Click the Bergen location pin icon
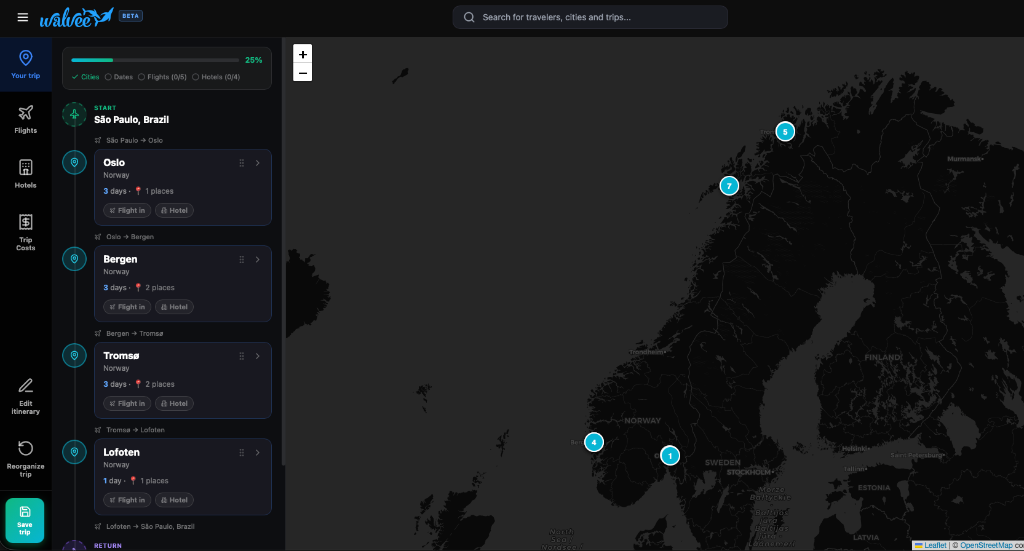Viewport: 1024px width, 551px height. 74,259
